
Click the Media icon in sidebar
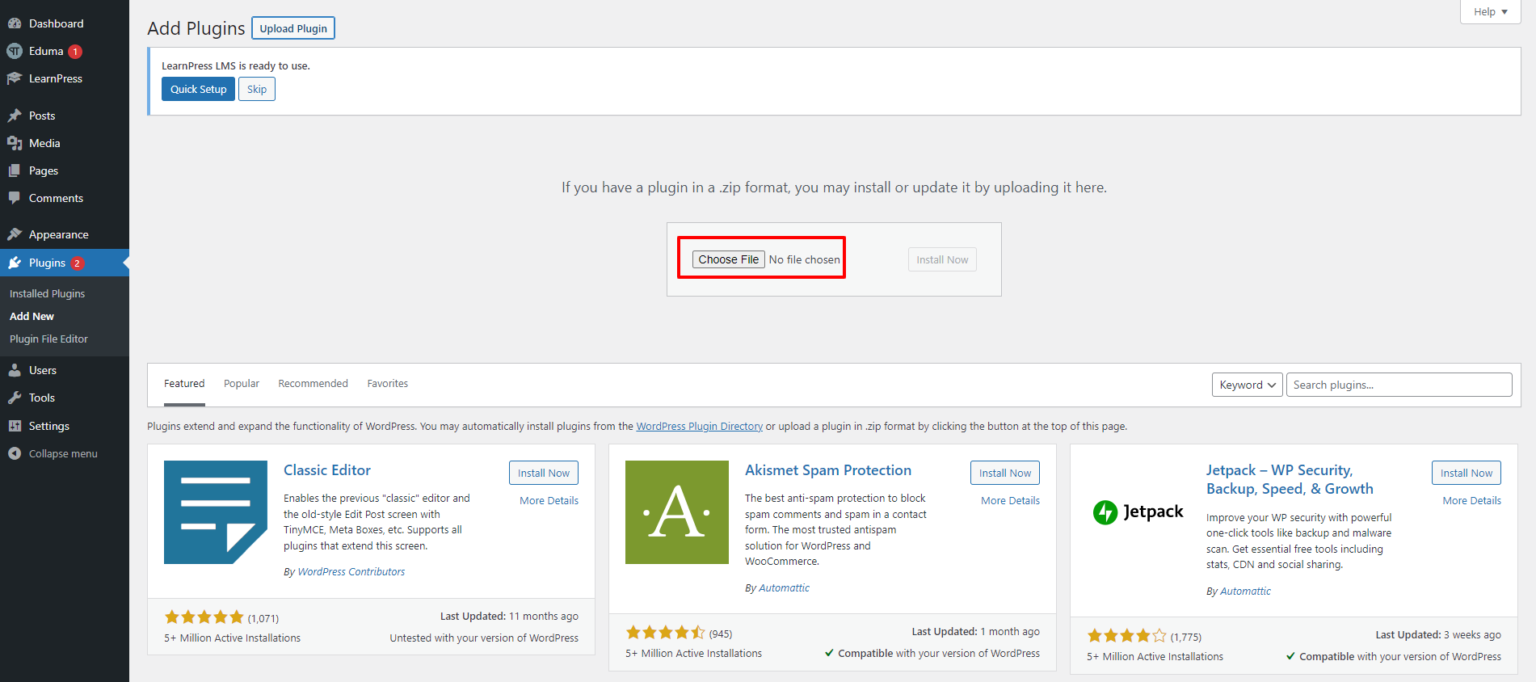click(x=14, y=143)
